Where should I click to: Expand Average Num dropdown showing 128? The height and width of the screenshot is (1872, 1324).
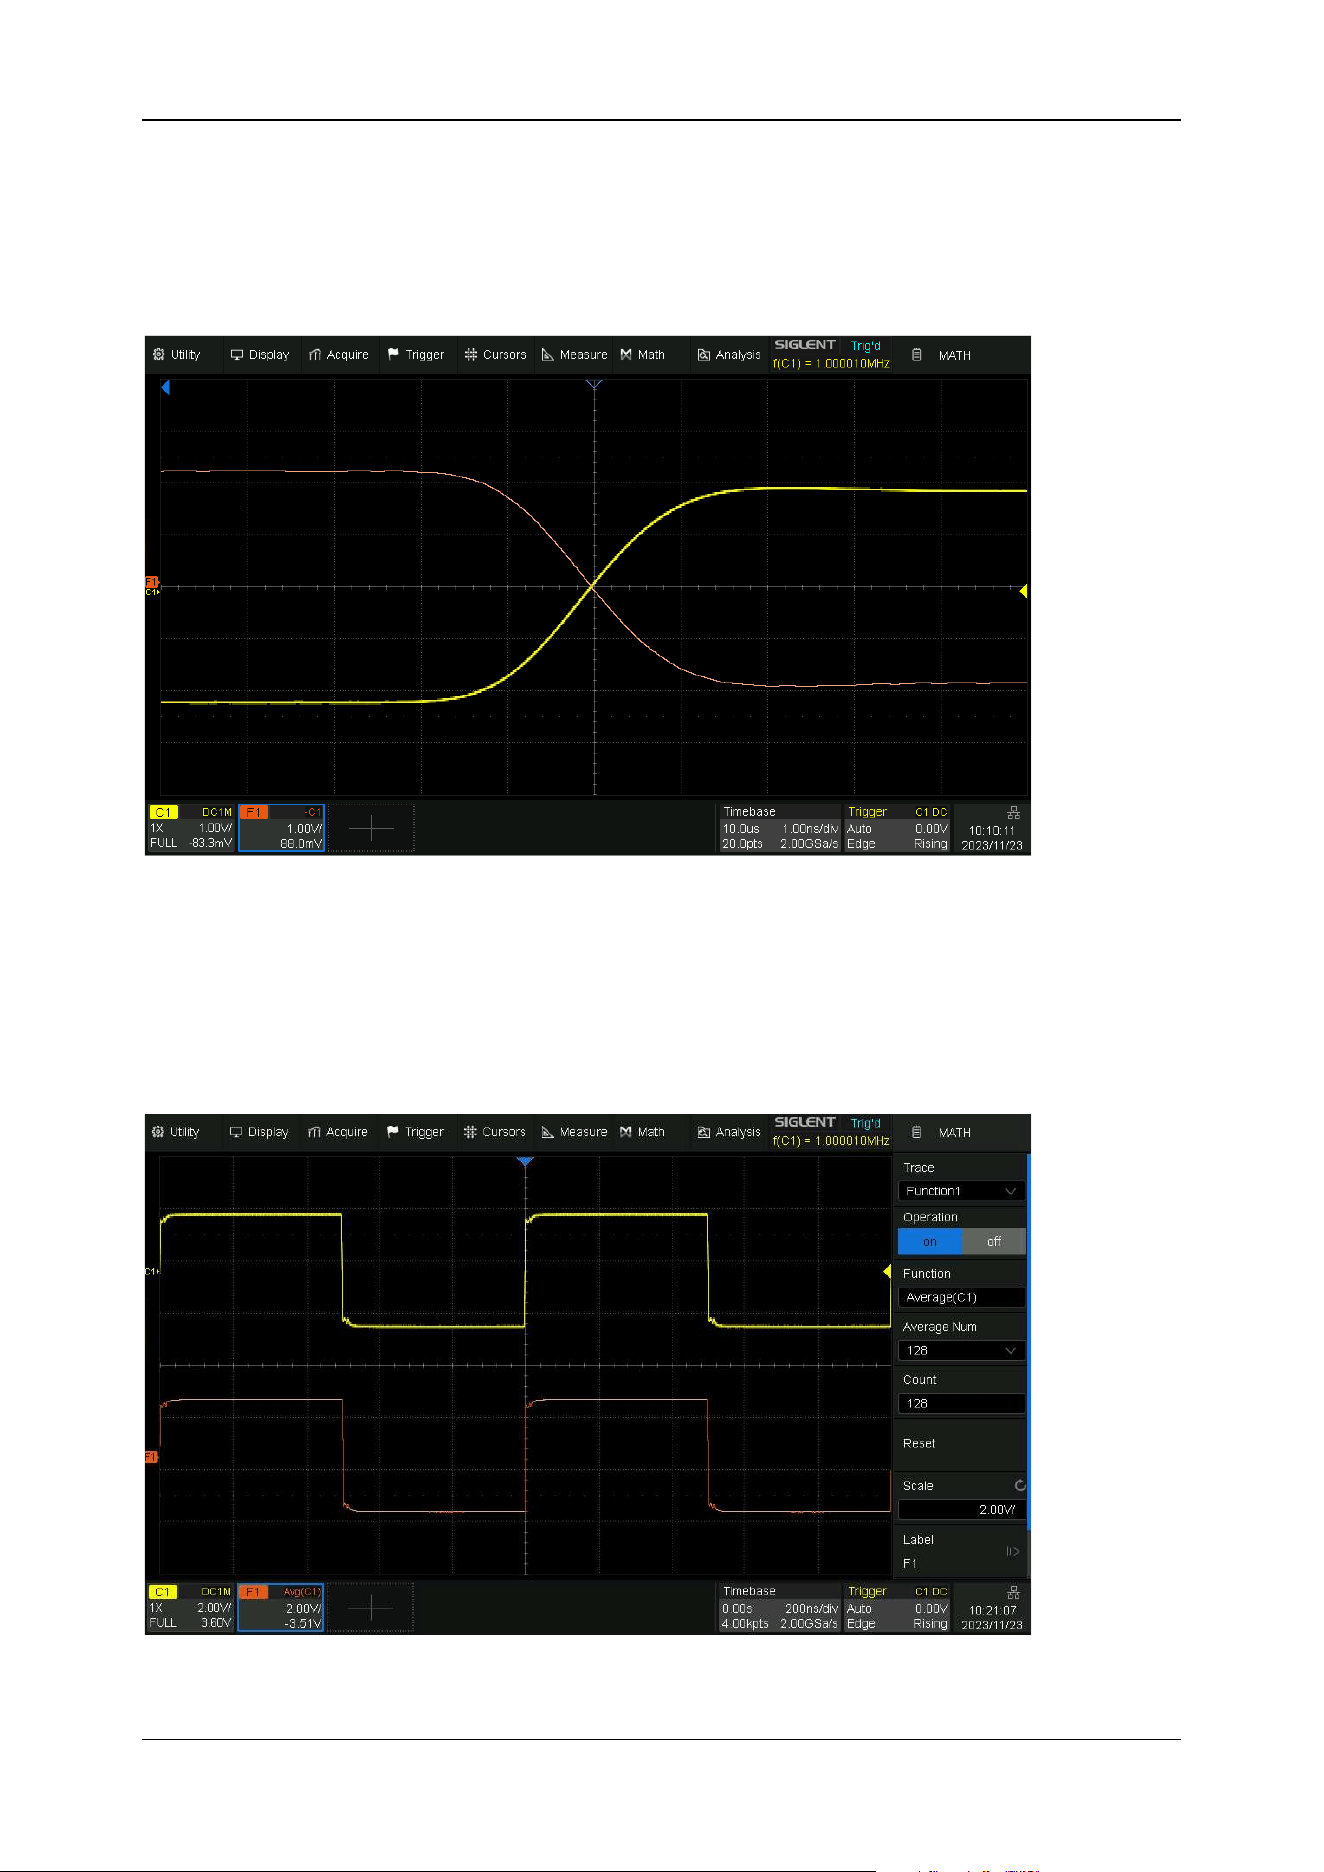point(961,1350)
